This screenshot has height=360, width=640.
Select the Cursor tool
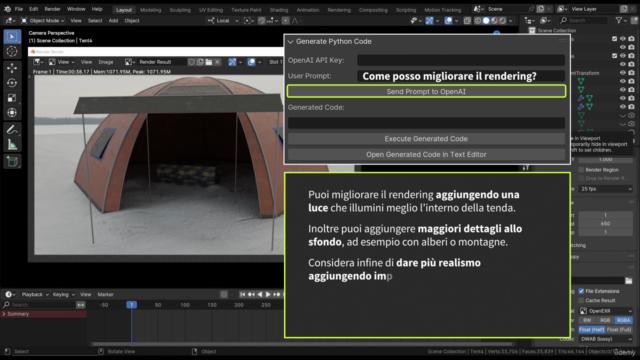click(12, 51)
